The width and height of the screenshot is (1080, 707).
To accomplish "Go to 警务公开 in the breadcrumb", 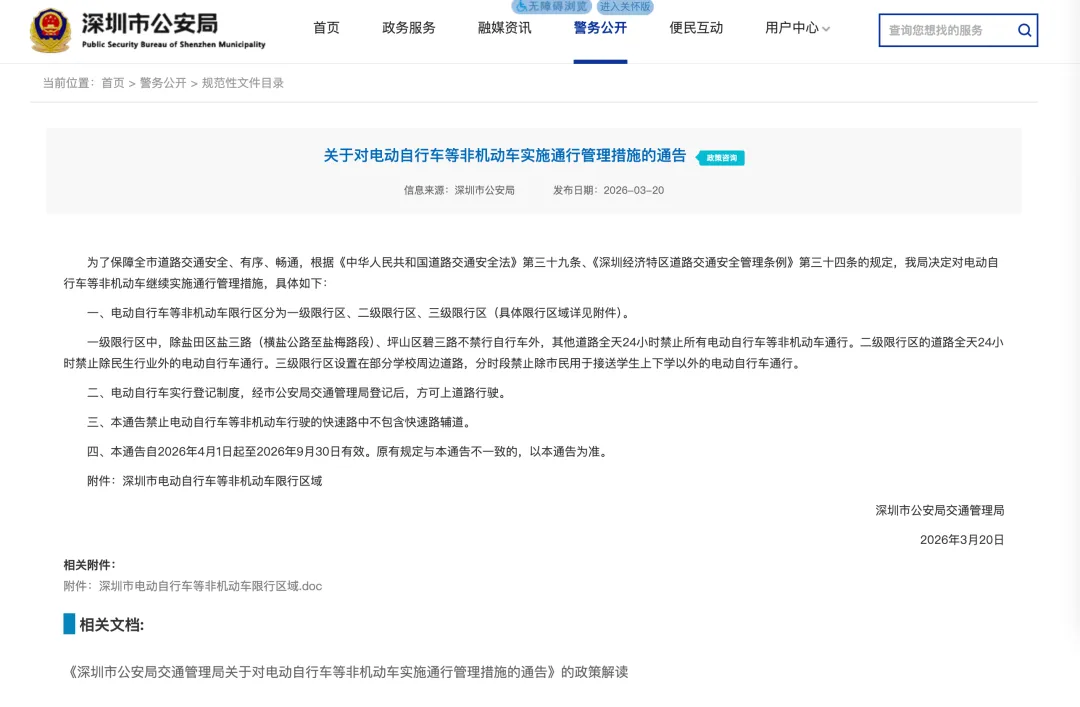I will [x=163, y=83].
